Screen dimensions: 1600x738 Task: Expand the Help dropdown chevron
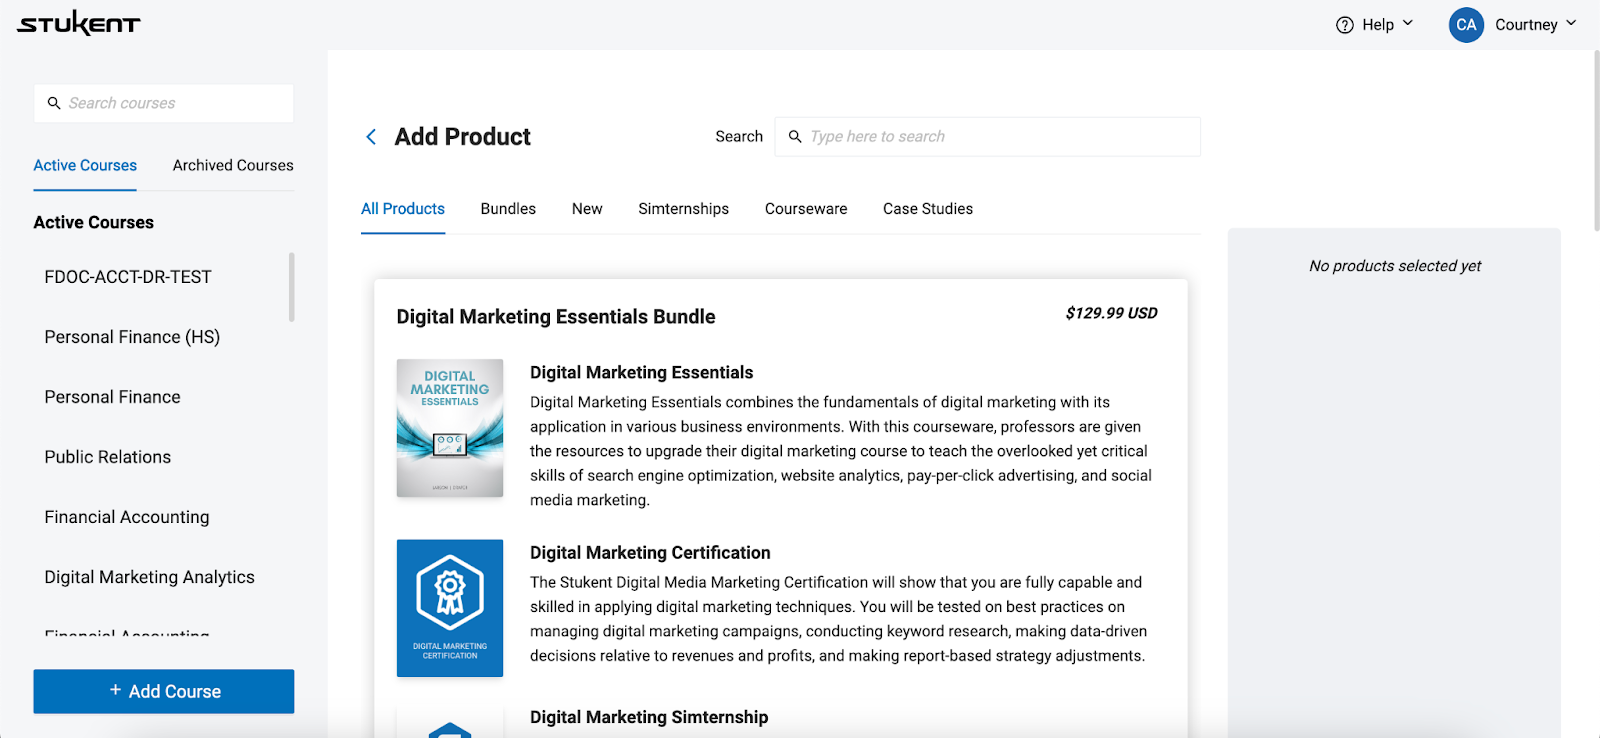1408,23
